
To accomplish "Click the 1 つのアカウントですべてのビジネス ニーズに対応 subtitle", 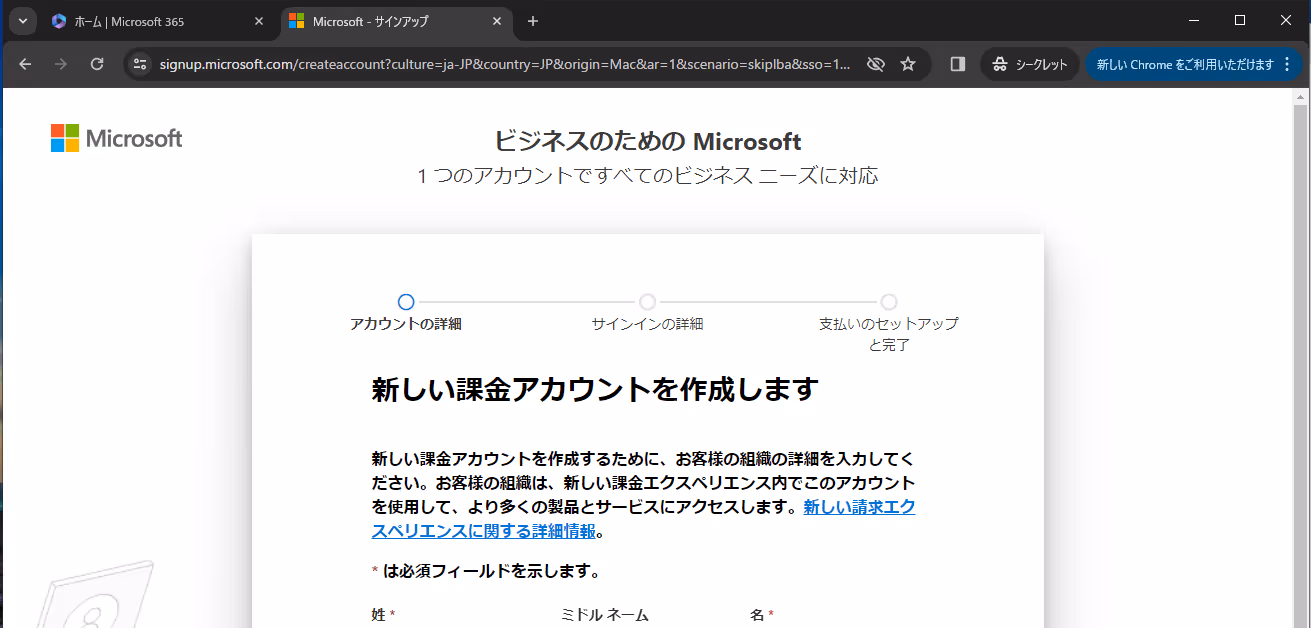I will (648, 176).
